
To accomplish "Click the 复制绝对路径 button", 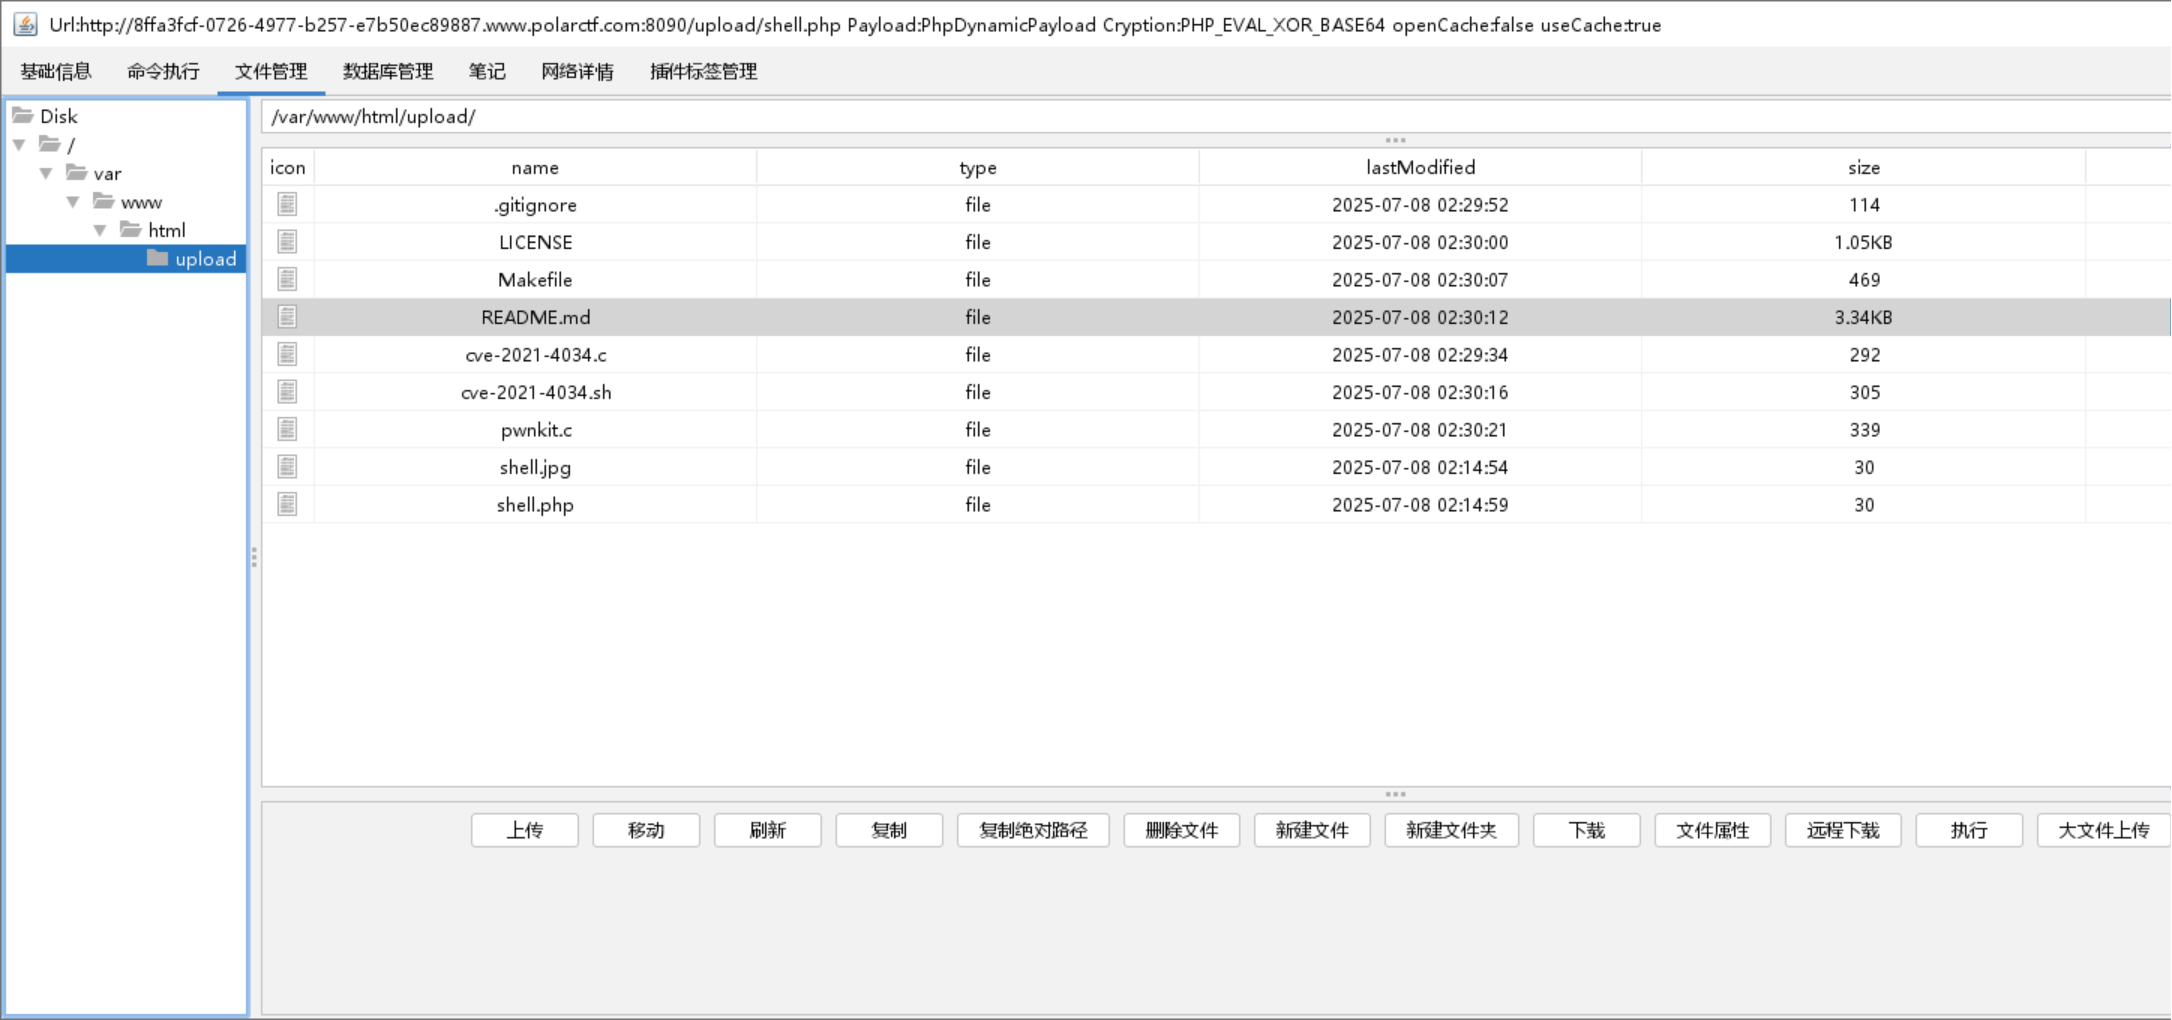I will (x=1033, y=830).
